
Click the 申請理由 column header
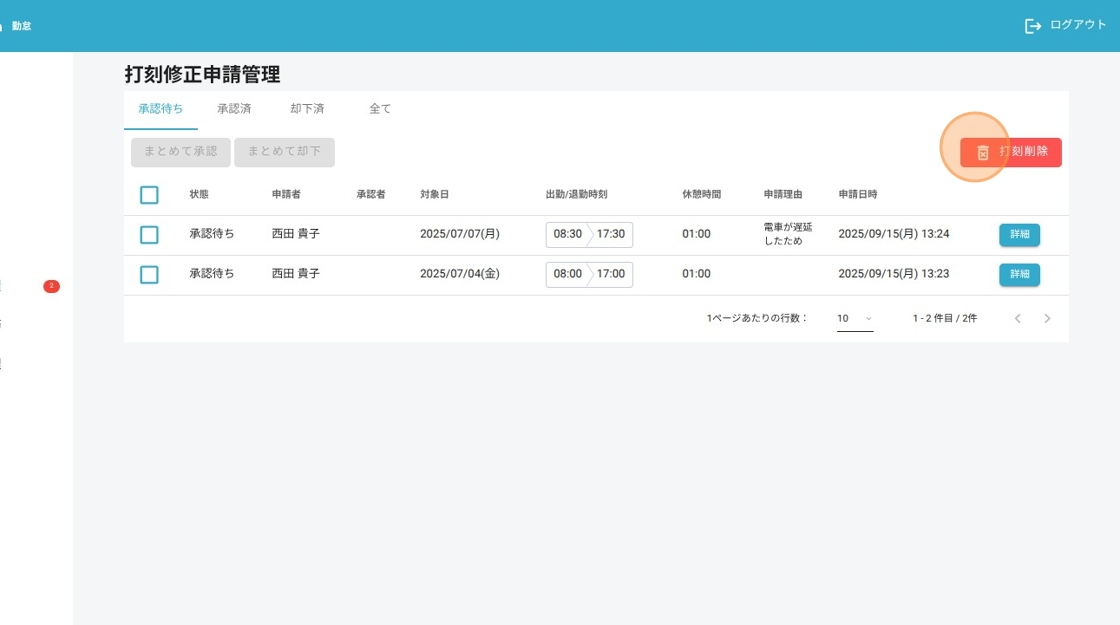click(783, 194)
